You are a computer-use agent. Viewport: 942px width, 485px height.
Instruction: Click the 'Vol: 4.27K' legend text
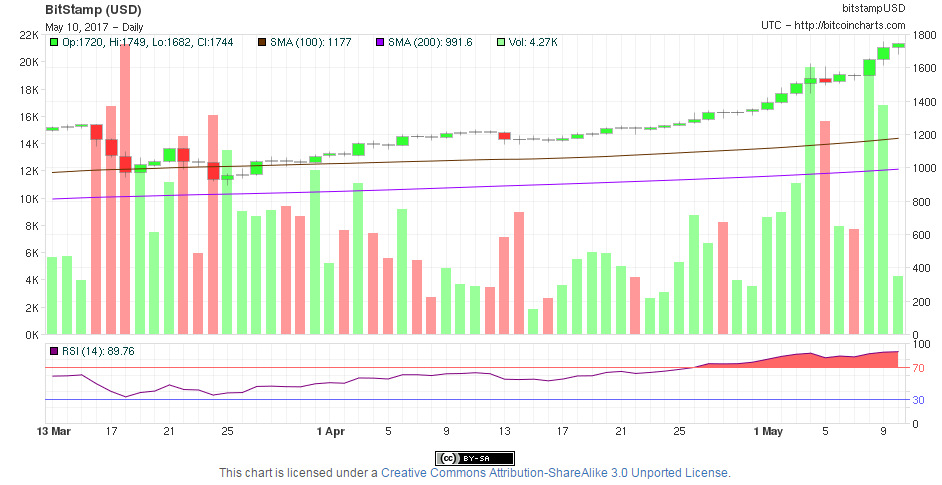click(533, 43)
